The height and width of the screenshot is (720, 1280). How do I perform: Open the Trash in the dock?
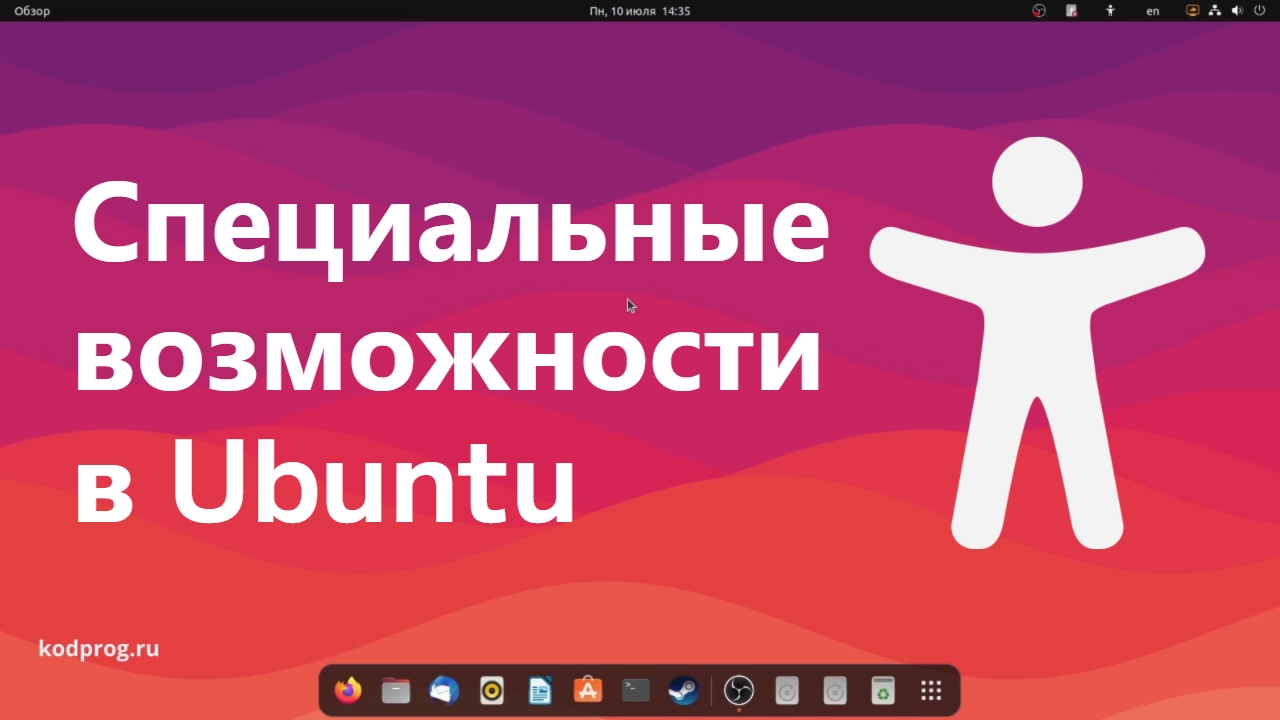883,690
